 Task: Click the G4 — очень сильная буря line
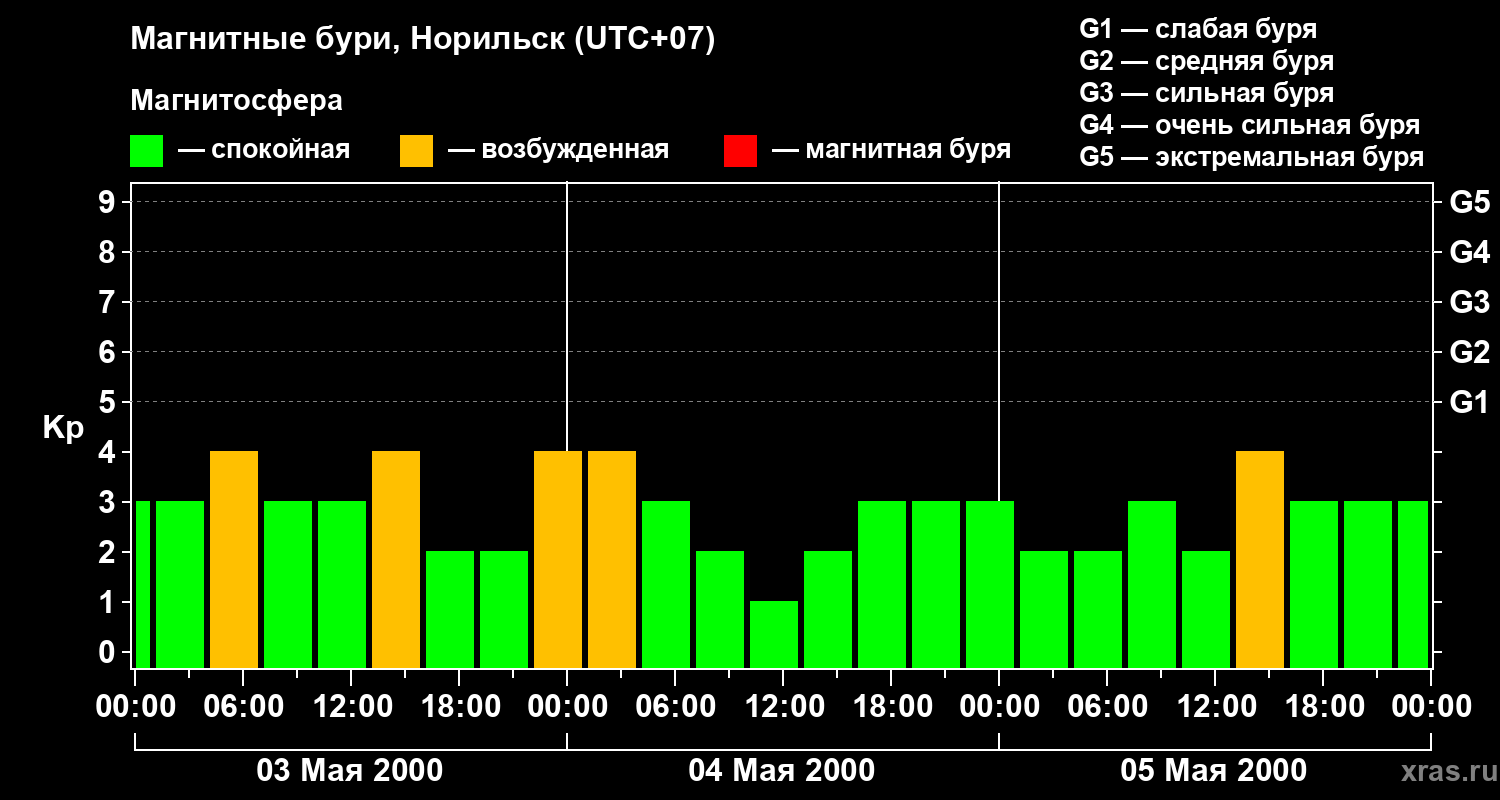[x=1249, y=125]
